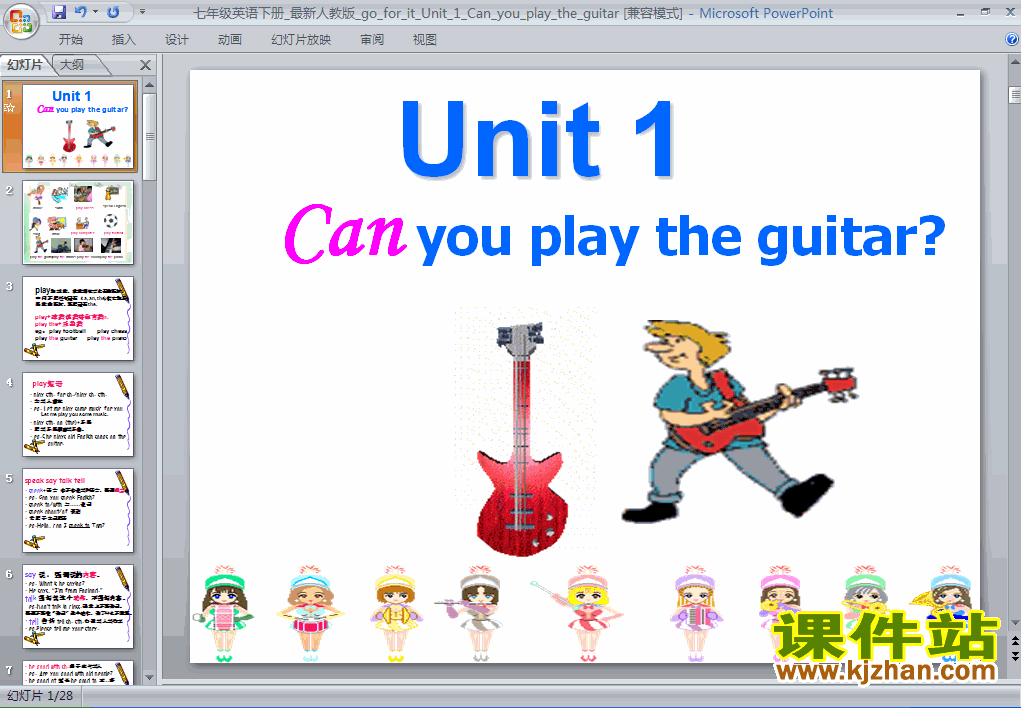Image resolution: width=1021 pixels, height=708 pixels.
Task: Minimize the PowerPoint window
Action: tap(960, 12)
